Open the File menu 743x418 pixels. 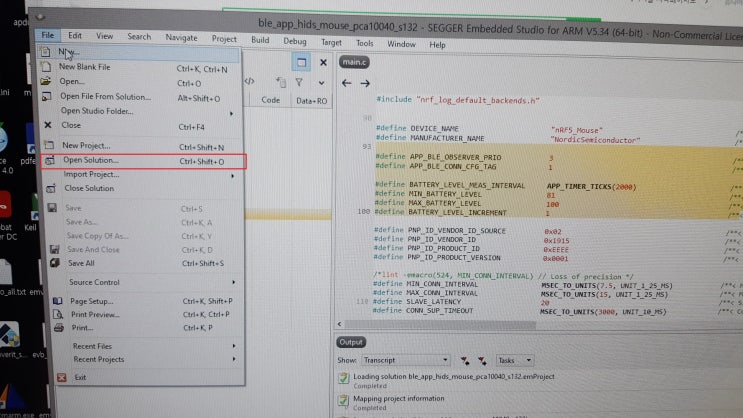(47, 35)
